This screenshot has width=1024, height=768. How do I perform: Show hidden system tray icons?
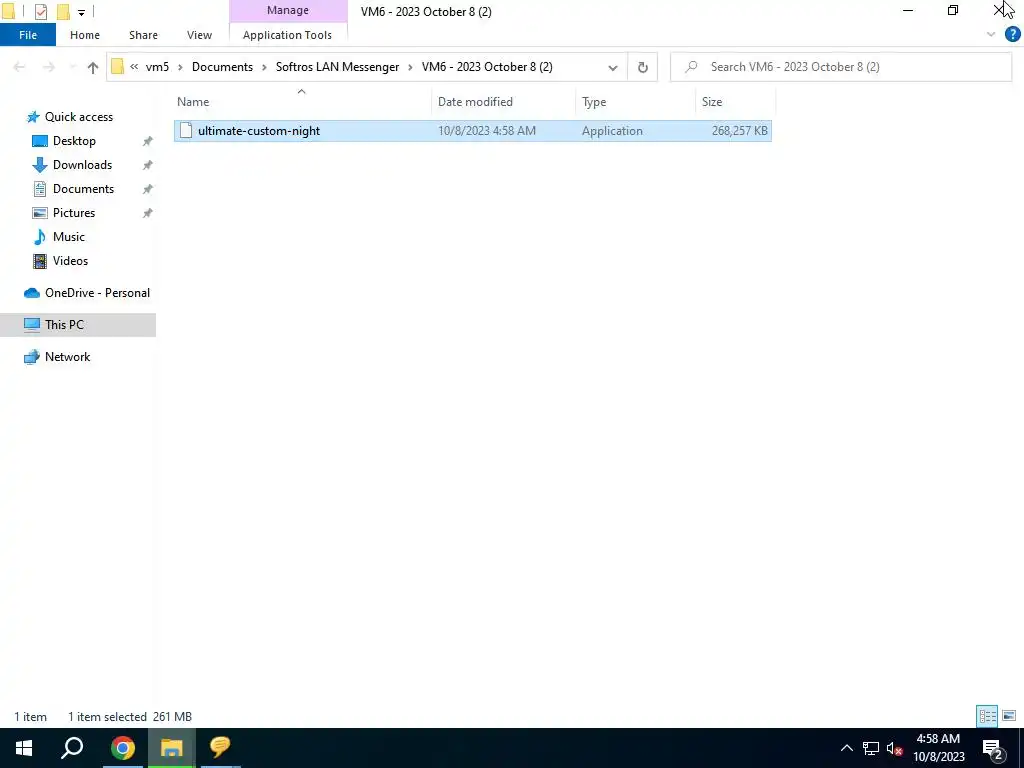(846, 748)
